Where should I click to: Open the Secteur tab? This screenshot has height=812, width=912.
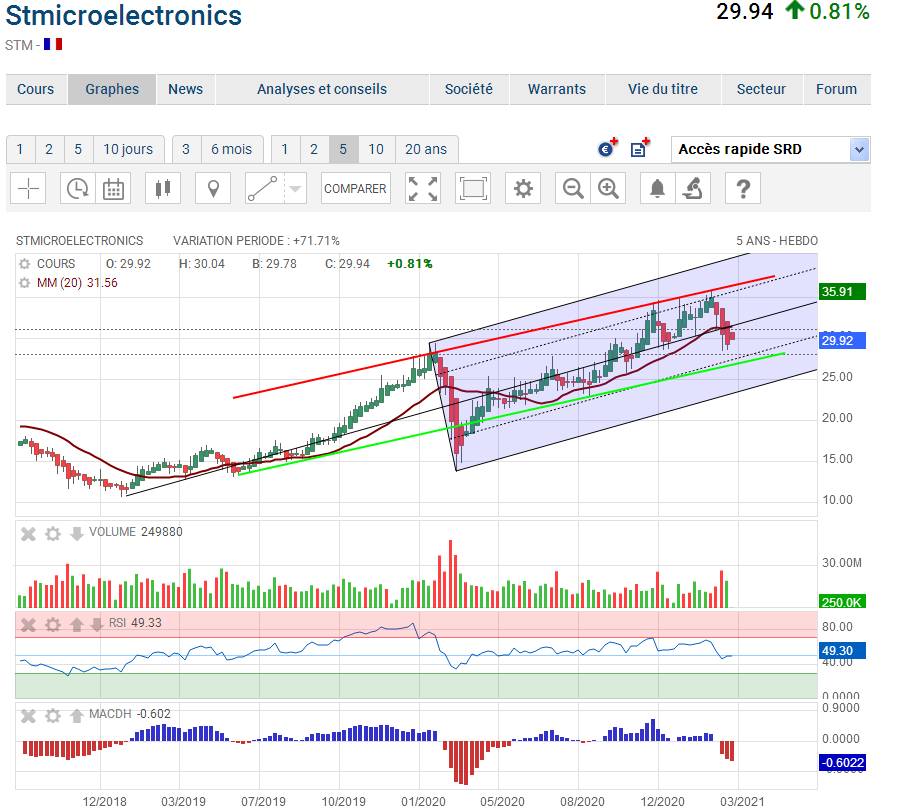tap(761, 89)
